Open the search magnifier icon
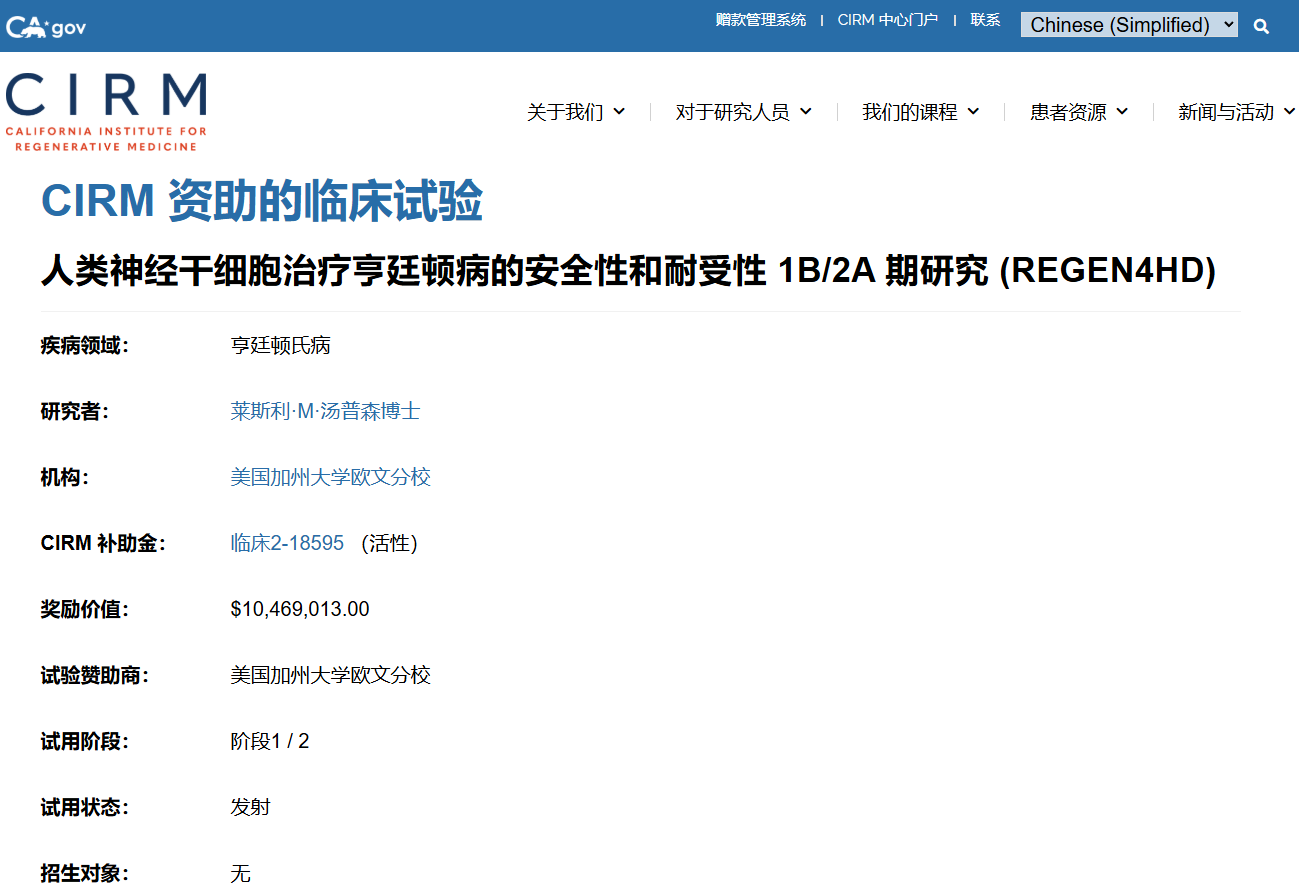 1261,26
